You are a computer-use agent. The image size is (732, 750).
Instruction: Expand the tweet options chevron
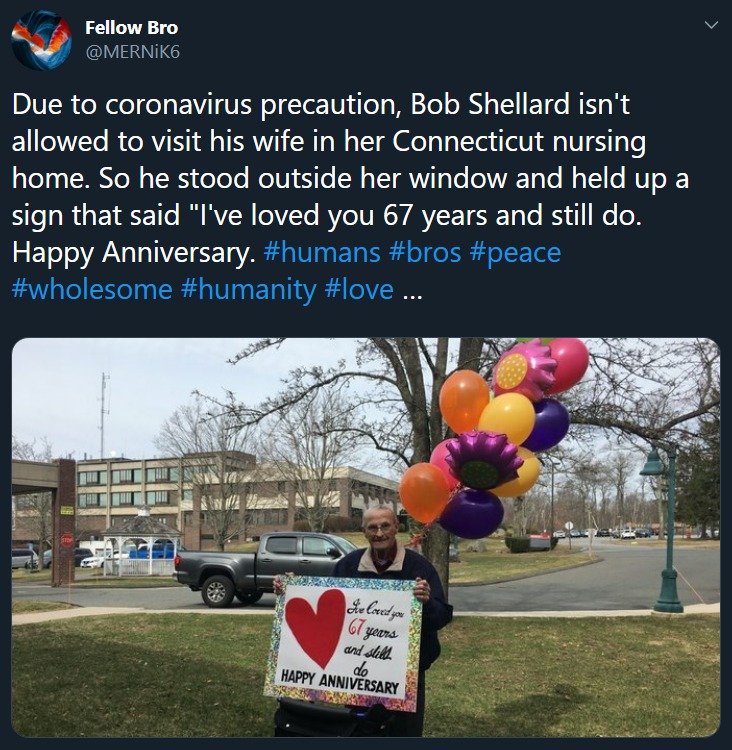tap(711, 25)
